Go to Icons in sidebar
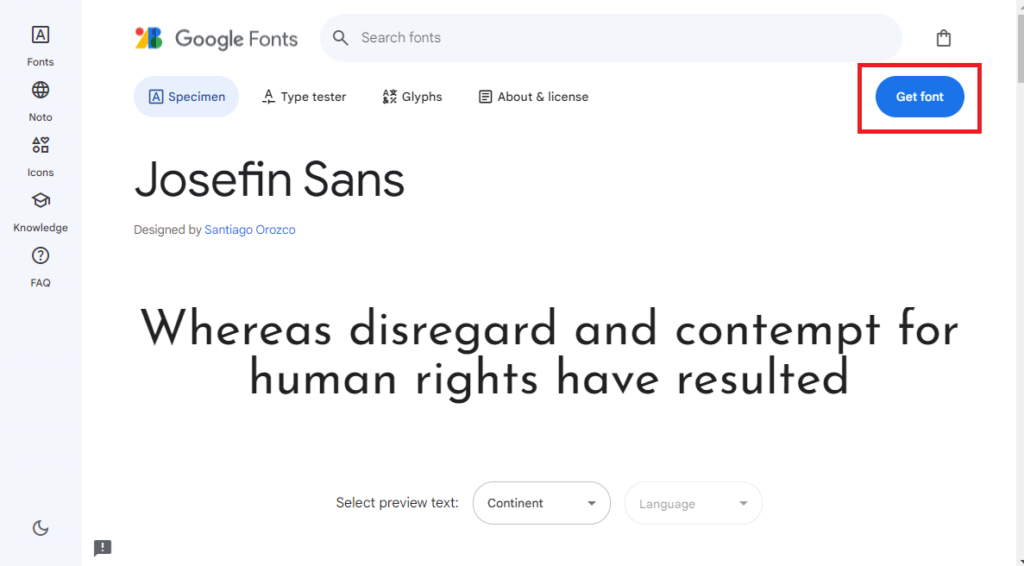 (x=40, y=157)
